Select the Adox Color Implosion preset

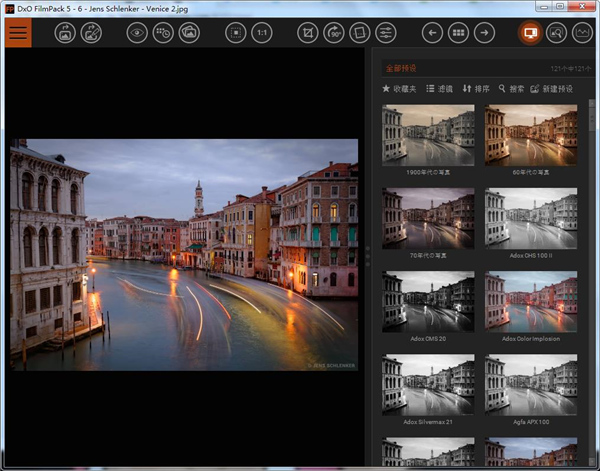(531, 302)
